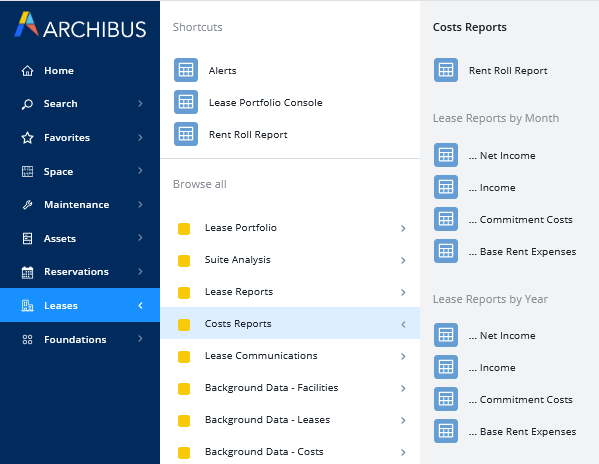Image resolution: width=599 pixels, height=464 pixels.
Task: Click yellow square beside Background Data - Leases
Action: [184, 420]
